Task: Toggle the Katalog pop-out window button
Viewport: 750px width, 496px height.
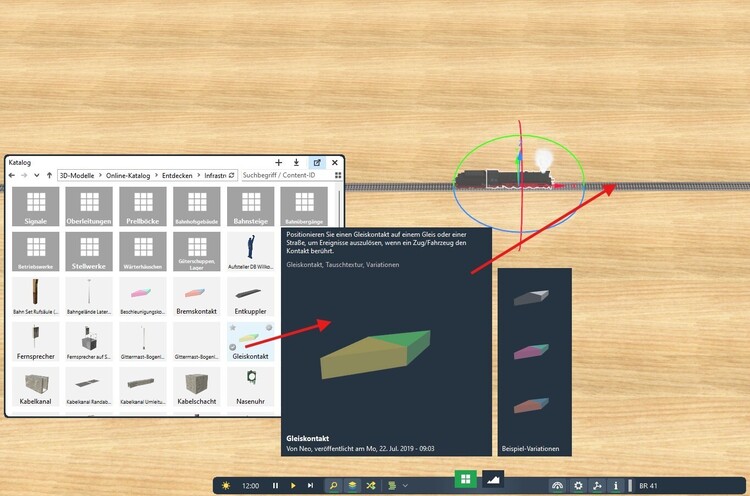Action: [x=317, y=163]
